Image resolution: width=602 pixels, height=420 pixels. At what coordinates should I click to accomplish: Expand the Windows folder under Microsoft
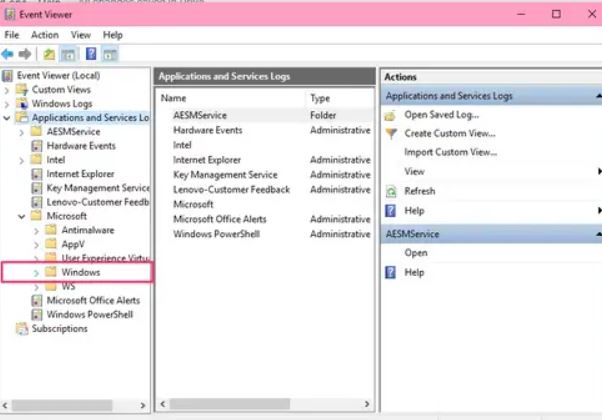coord(36,273)
